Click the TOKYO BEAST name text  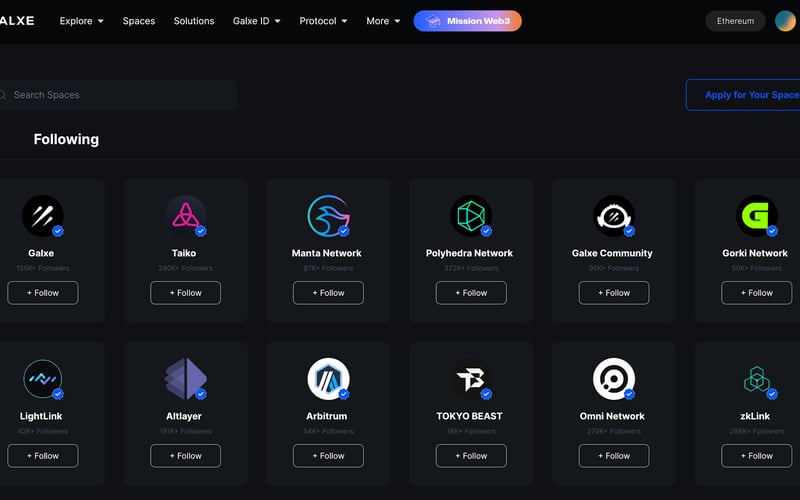(x=469, y=416)
